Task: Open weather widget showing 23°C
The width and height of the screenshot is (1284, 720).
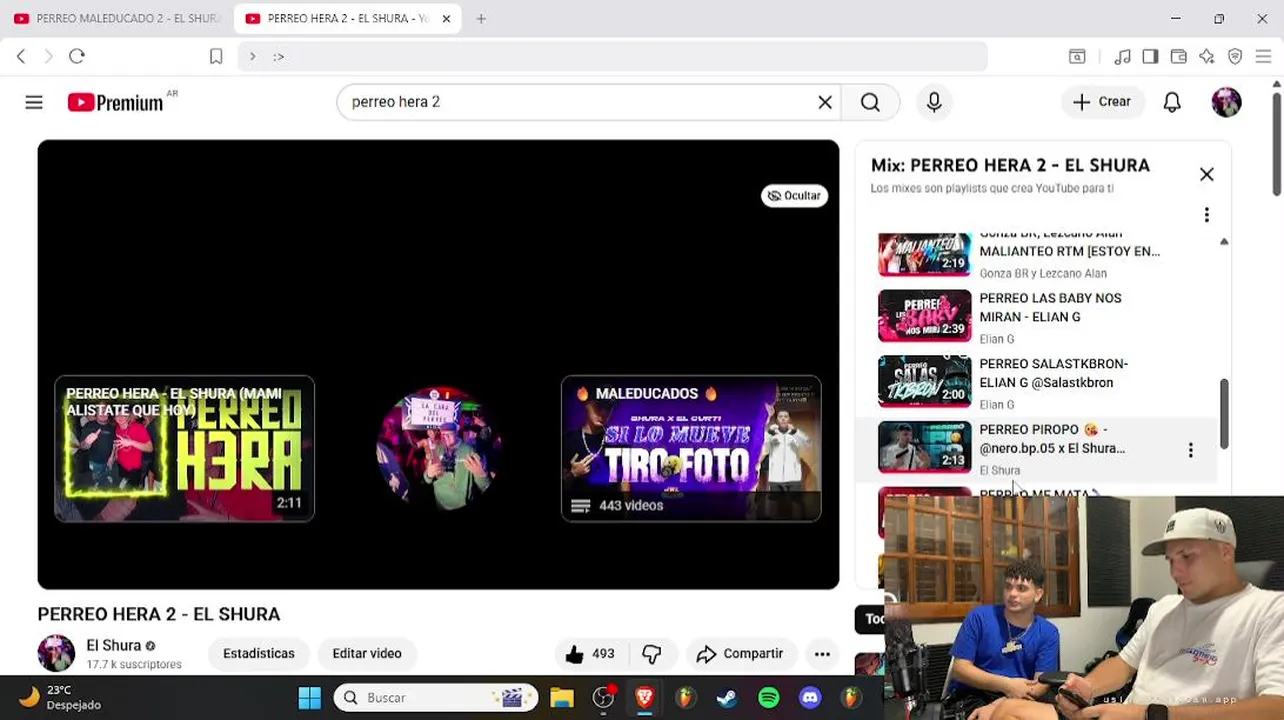Action: click(x=60, y=697)
